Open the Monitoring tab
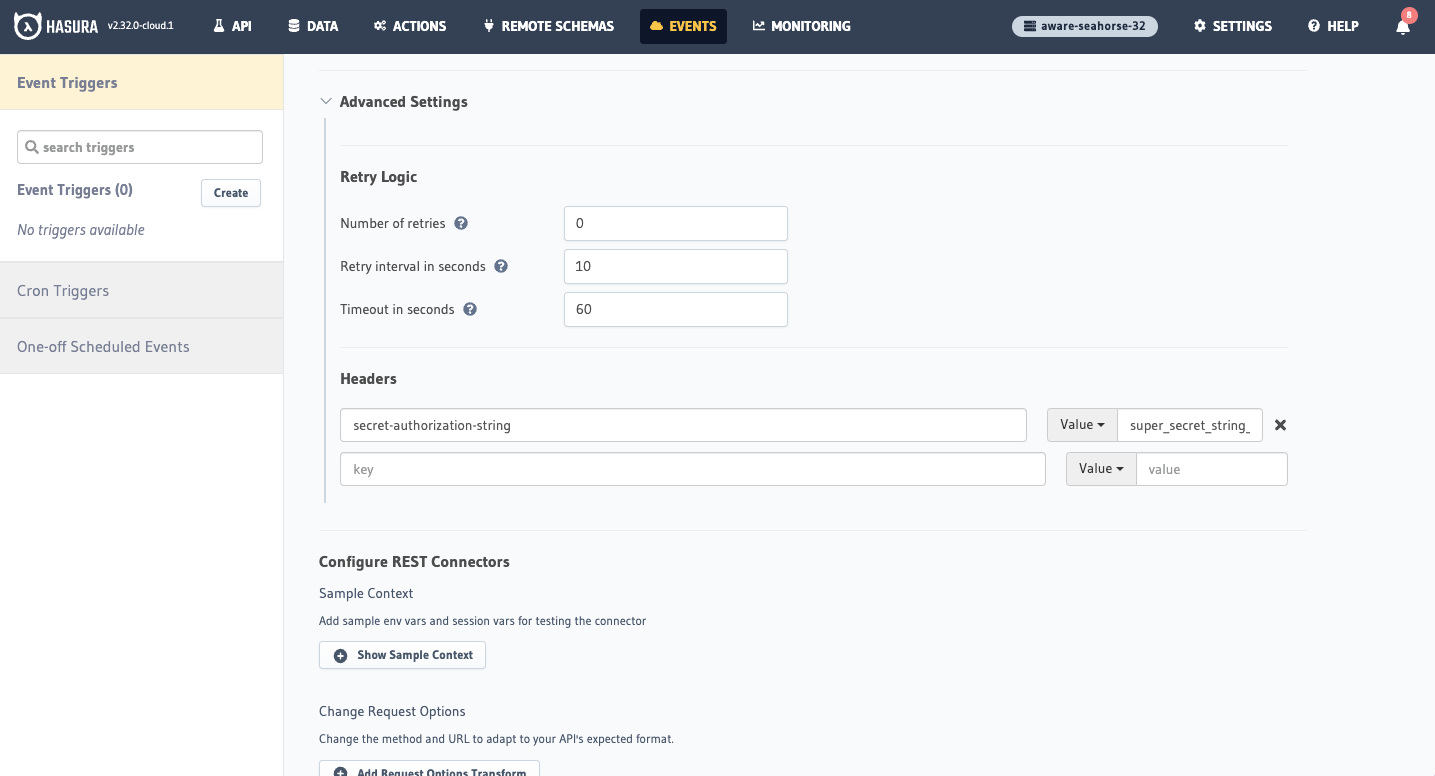This screenshot has height=776, width=1435. 801,26
